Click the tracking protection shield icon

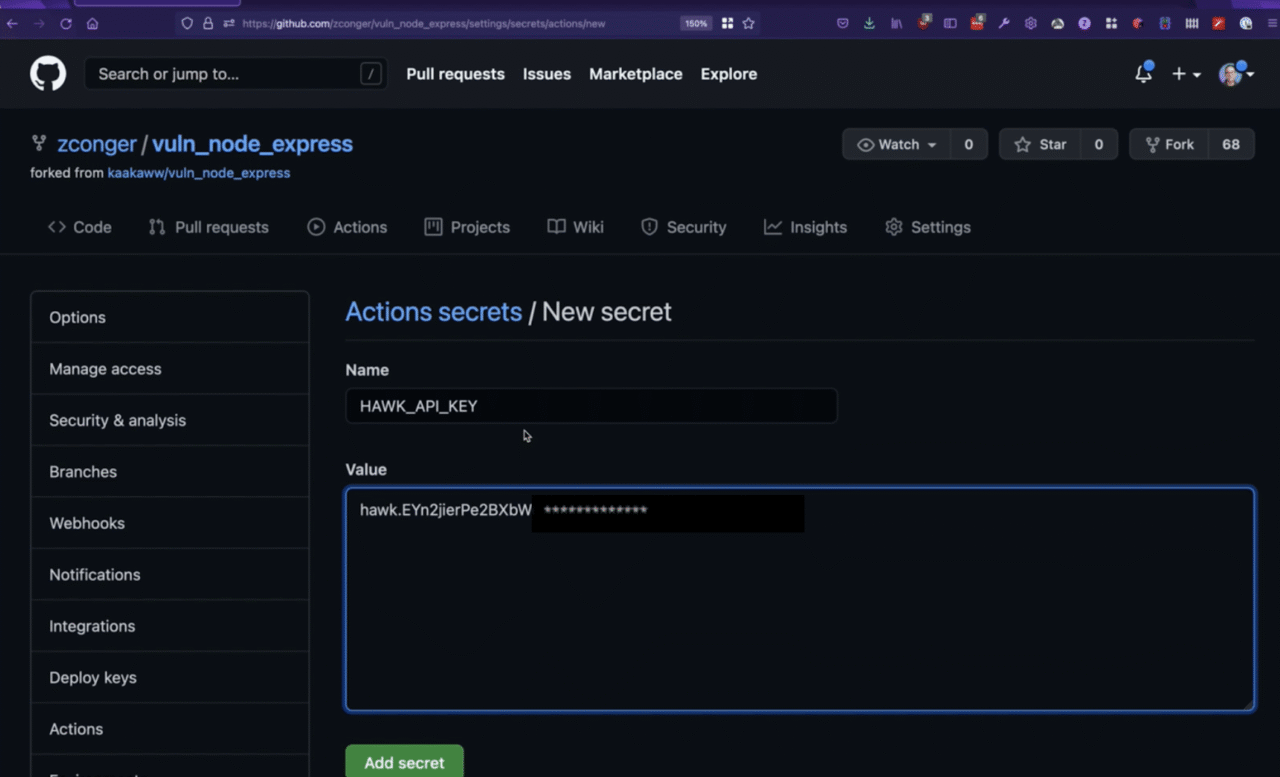point(187,23)
